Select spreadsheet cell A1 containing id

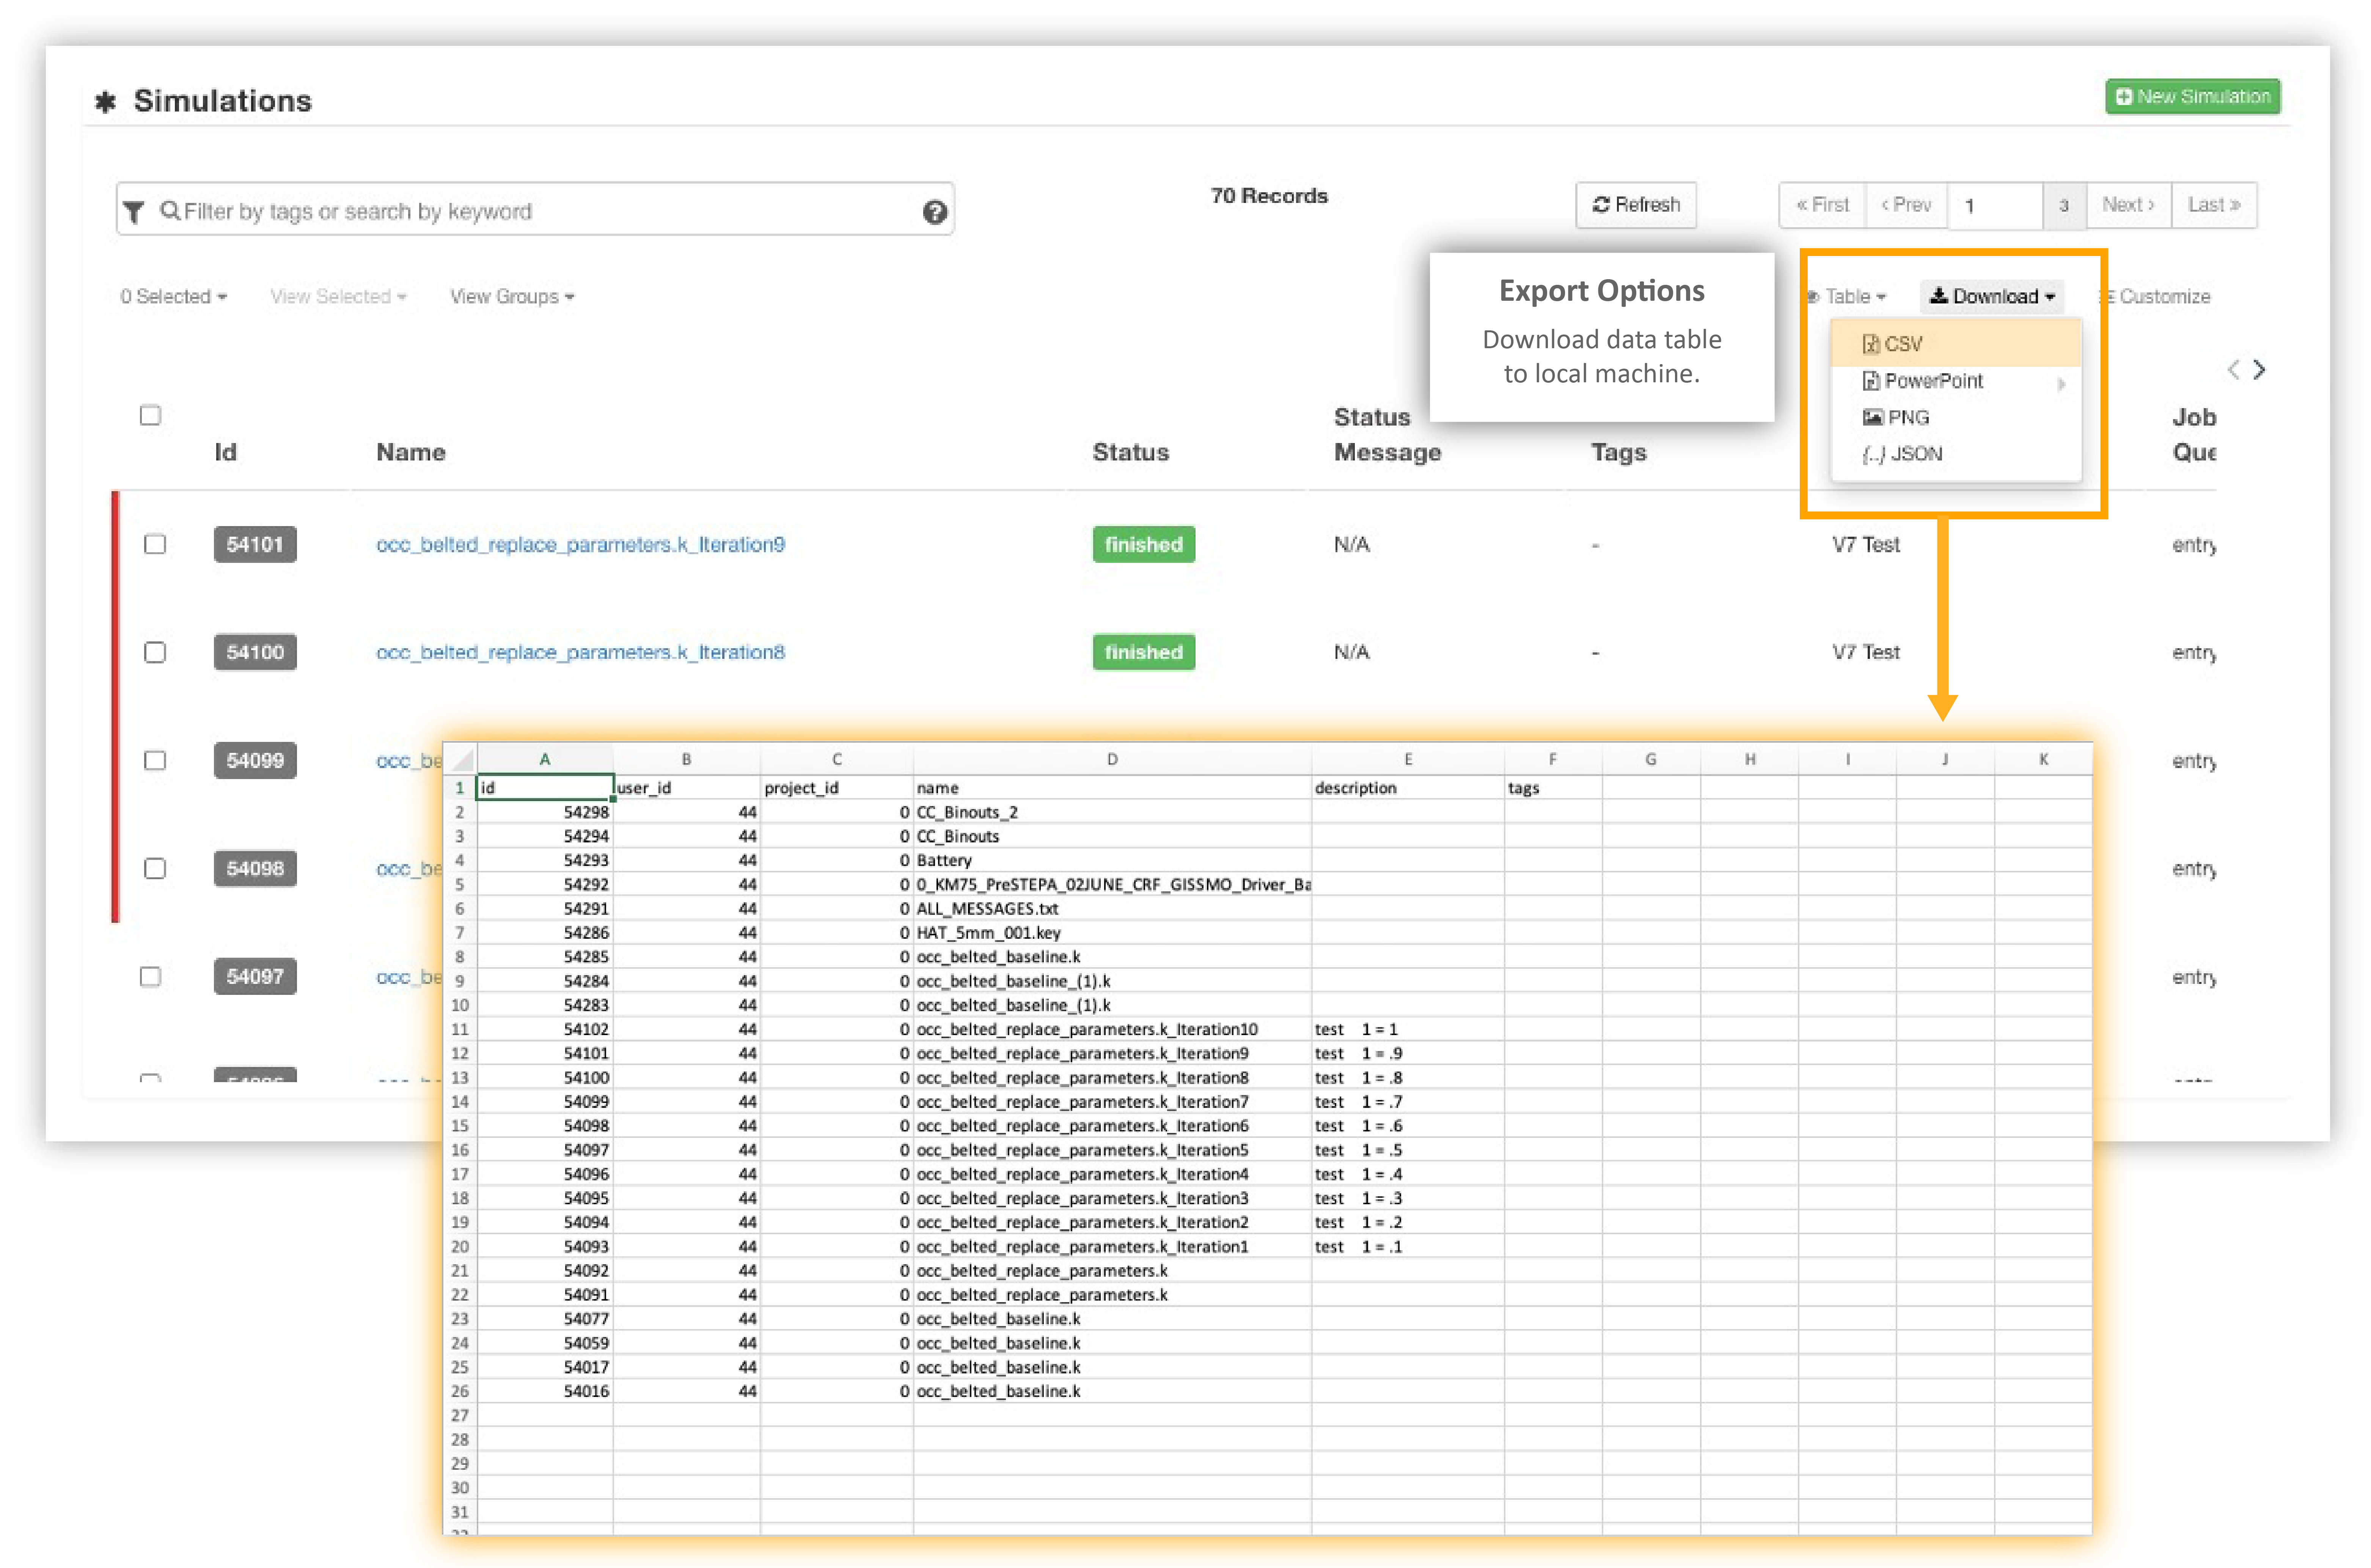(545, 788)
